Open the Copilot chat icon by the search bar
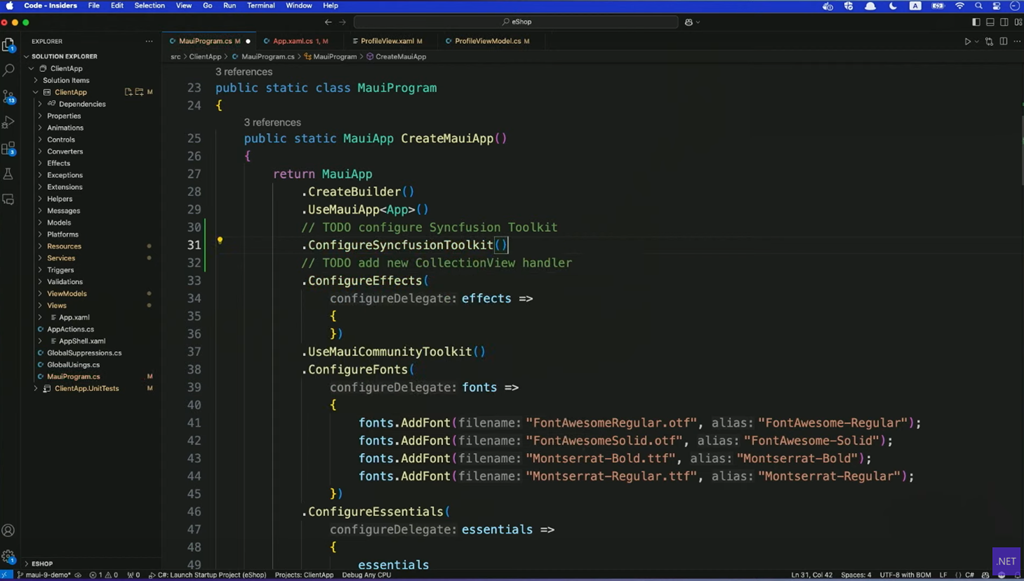 690,22
